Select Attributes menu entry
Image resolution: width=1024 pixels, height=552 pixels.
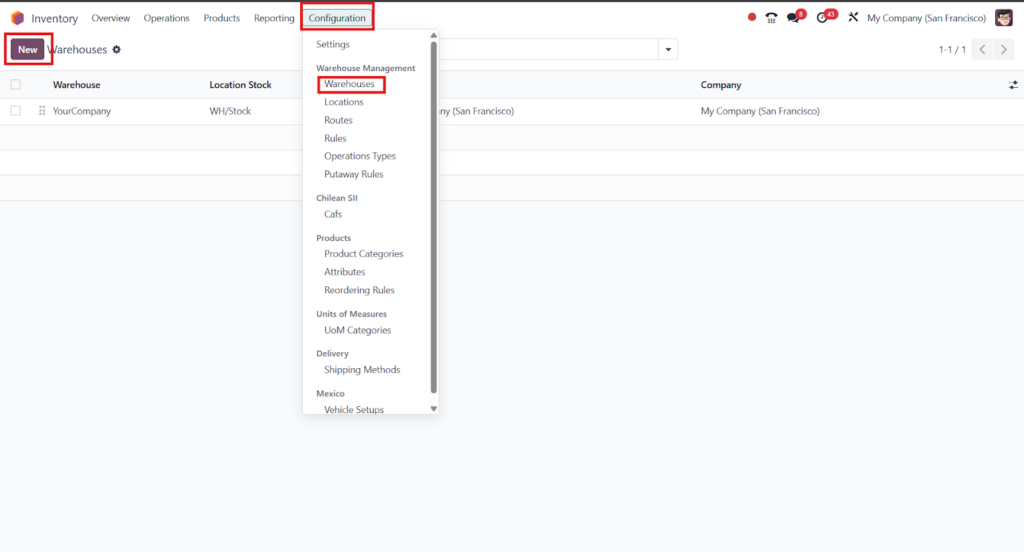click(x=344, y=272)
